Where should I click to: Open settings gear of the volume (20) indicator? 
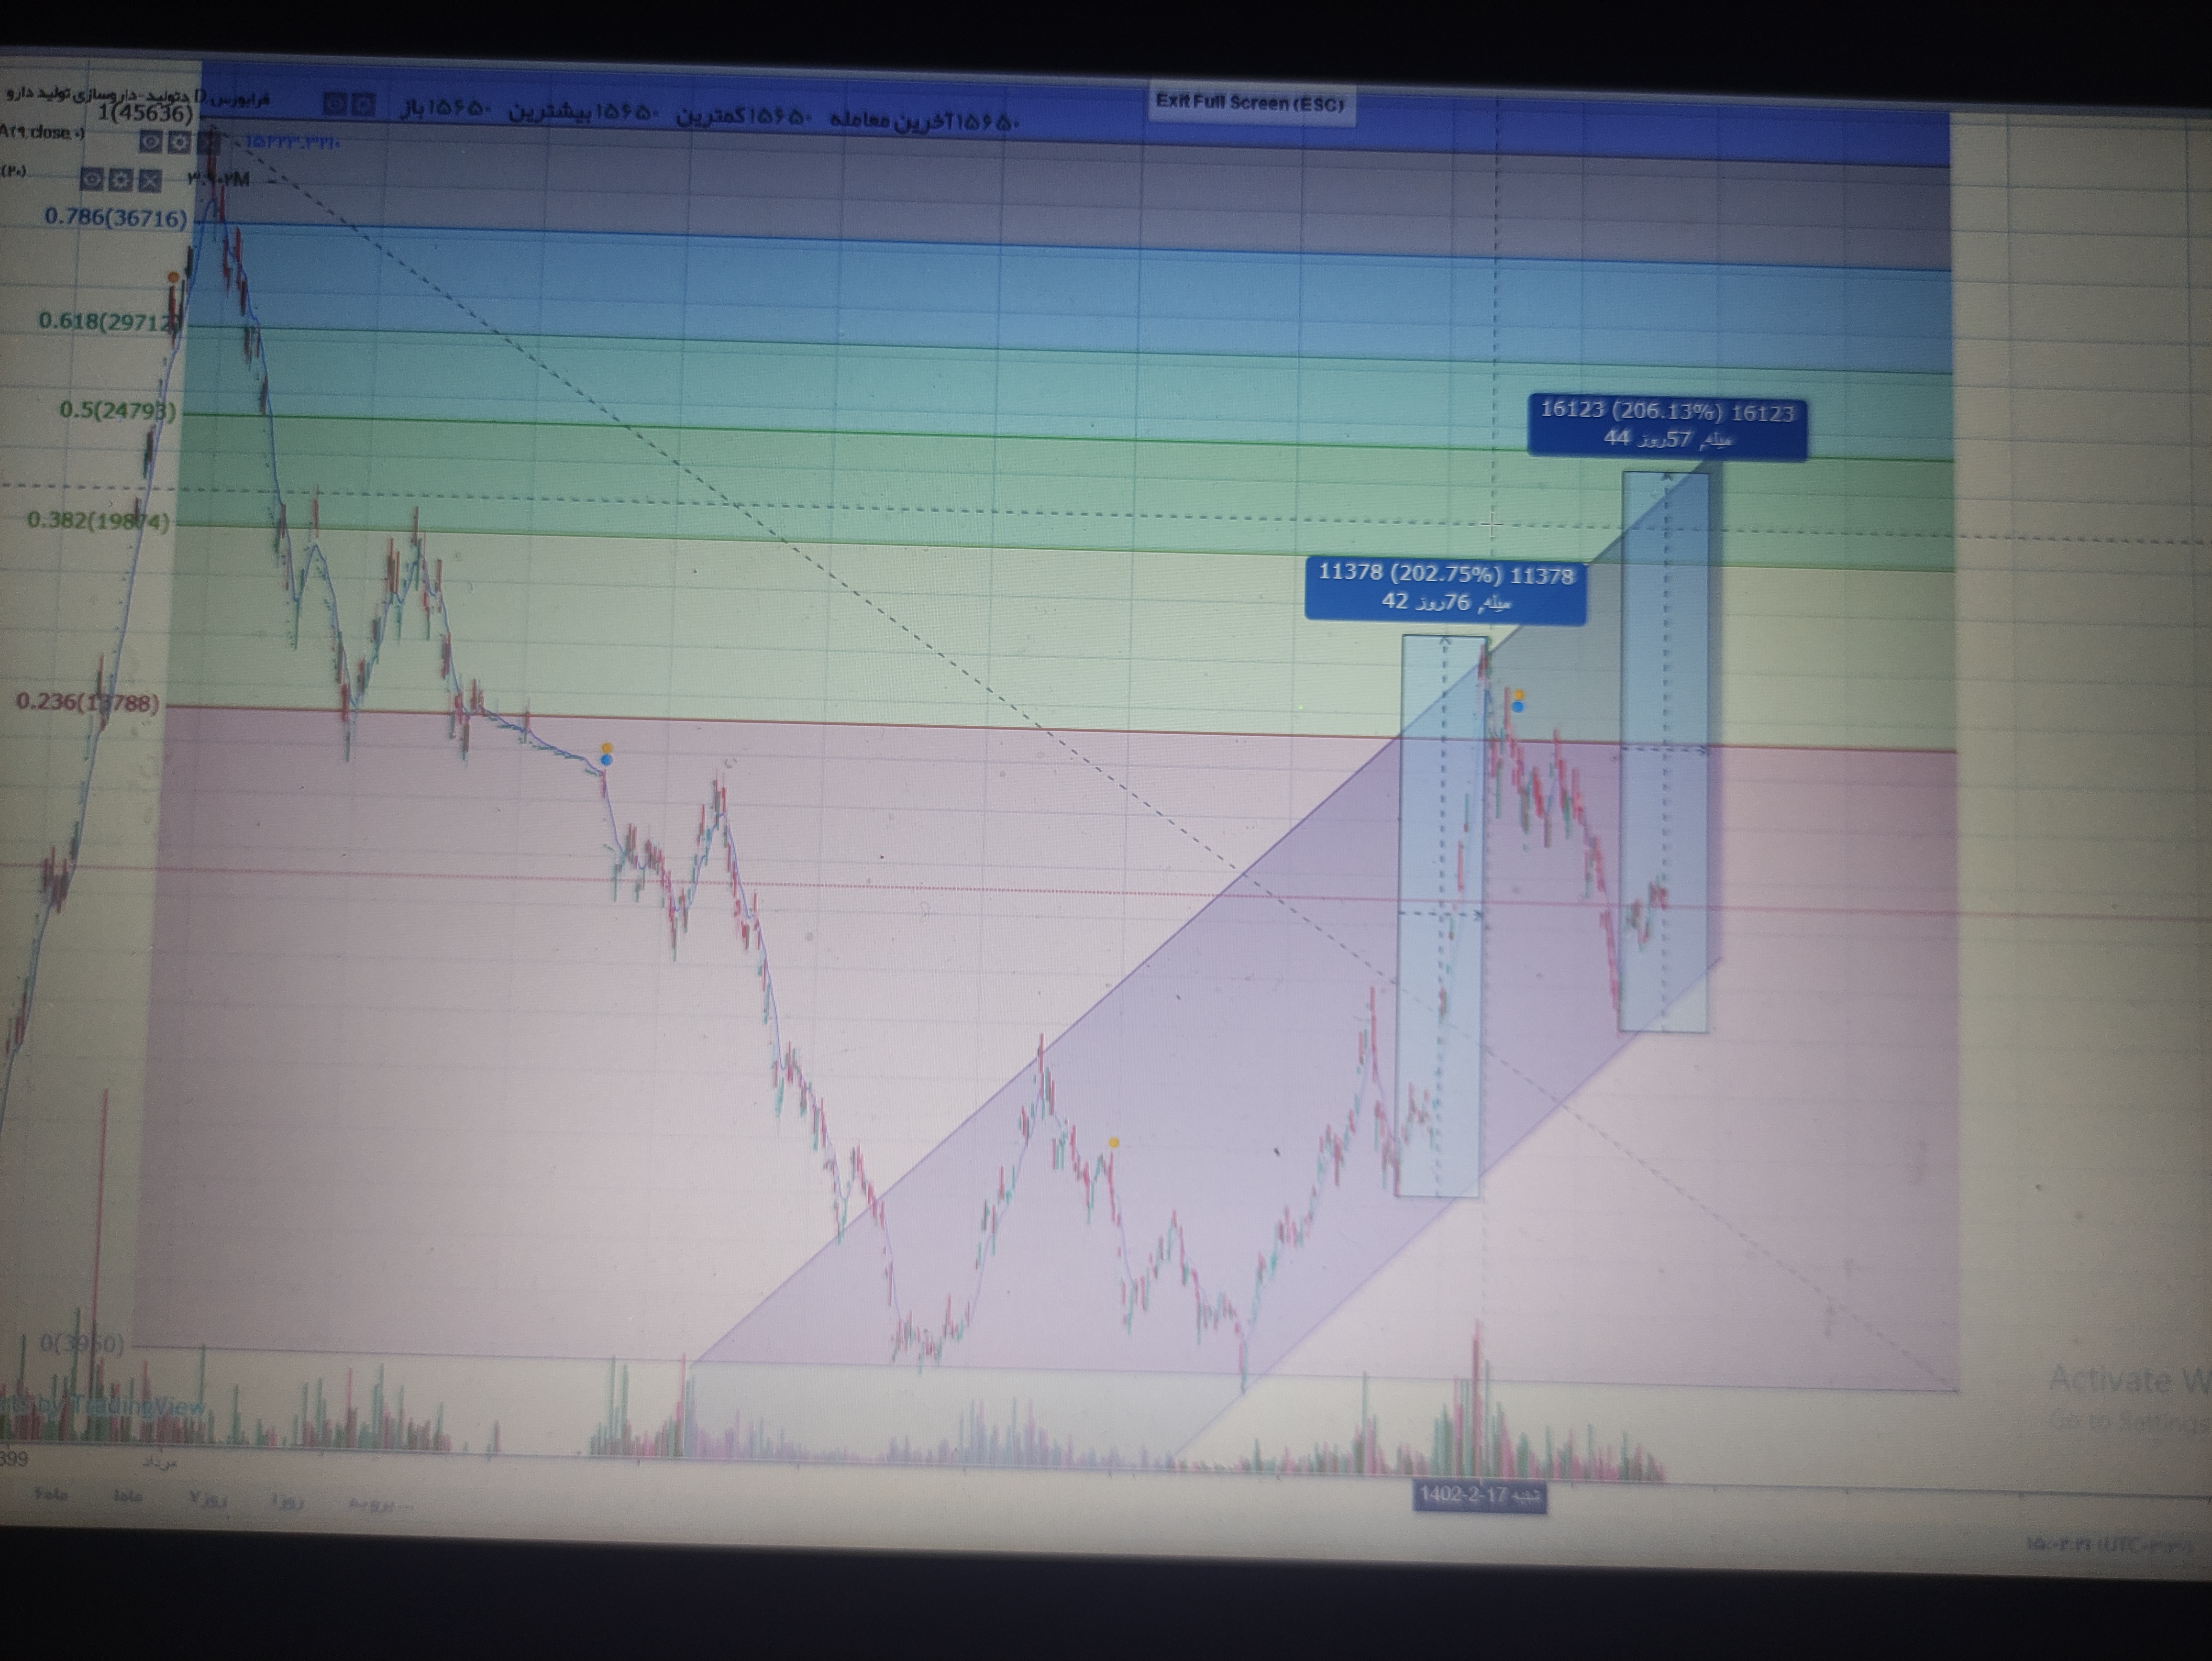click(120, 180)
